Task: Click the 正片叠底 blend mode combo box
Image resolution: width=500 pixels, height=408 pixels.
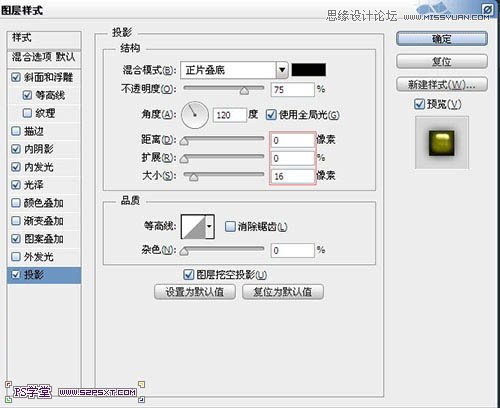Action: coord(234,70)
